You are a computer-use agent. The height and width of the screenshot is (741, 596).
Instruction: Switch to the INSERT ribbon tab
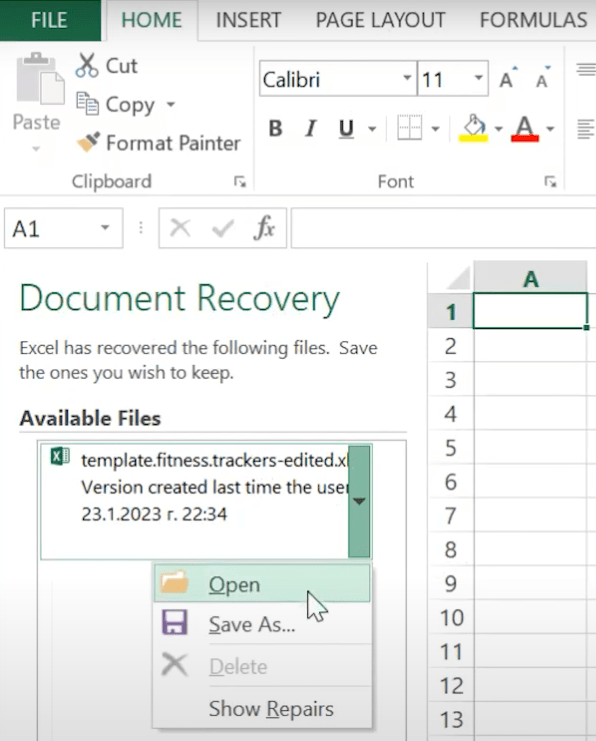pos(248,20)
